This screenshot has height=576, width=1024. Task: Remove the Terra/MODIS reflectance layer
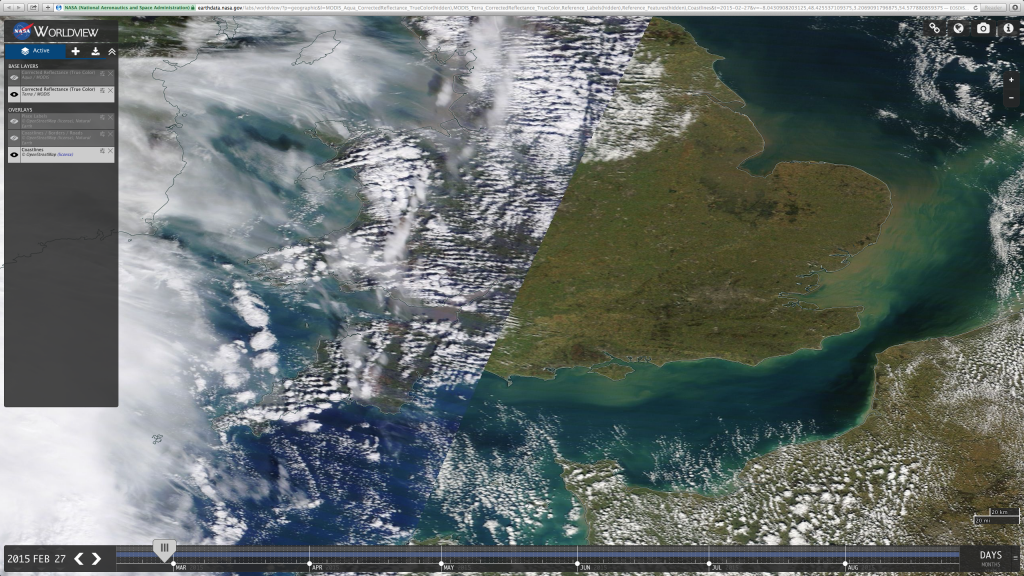(x=110, y=91)
